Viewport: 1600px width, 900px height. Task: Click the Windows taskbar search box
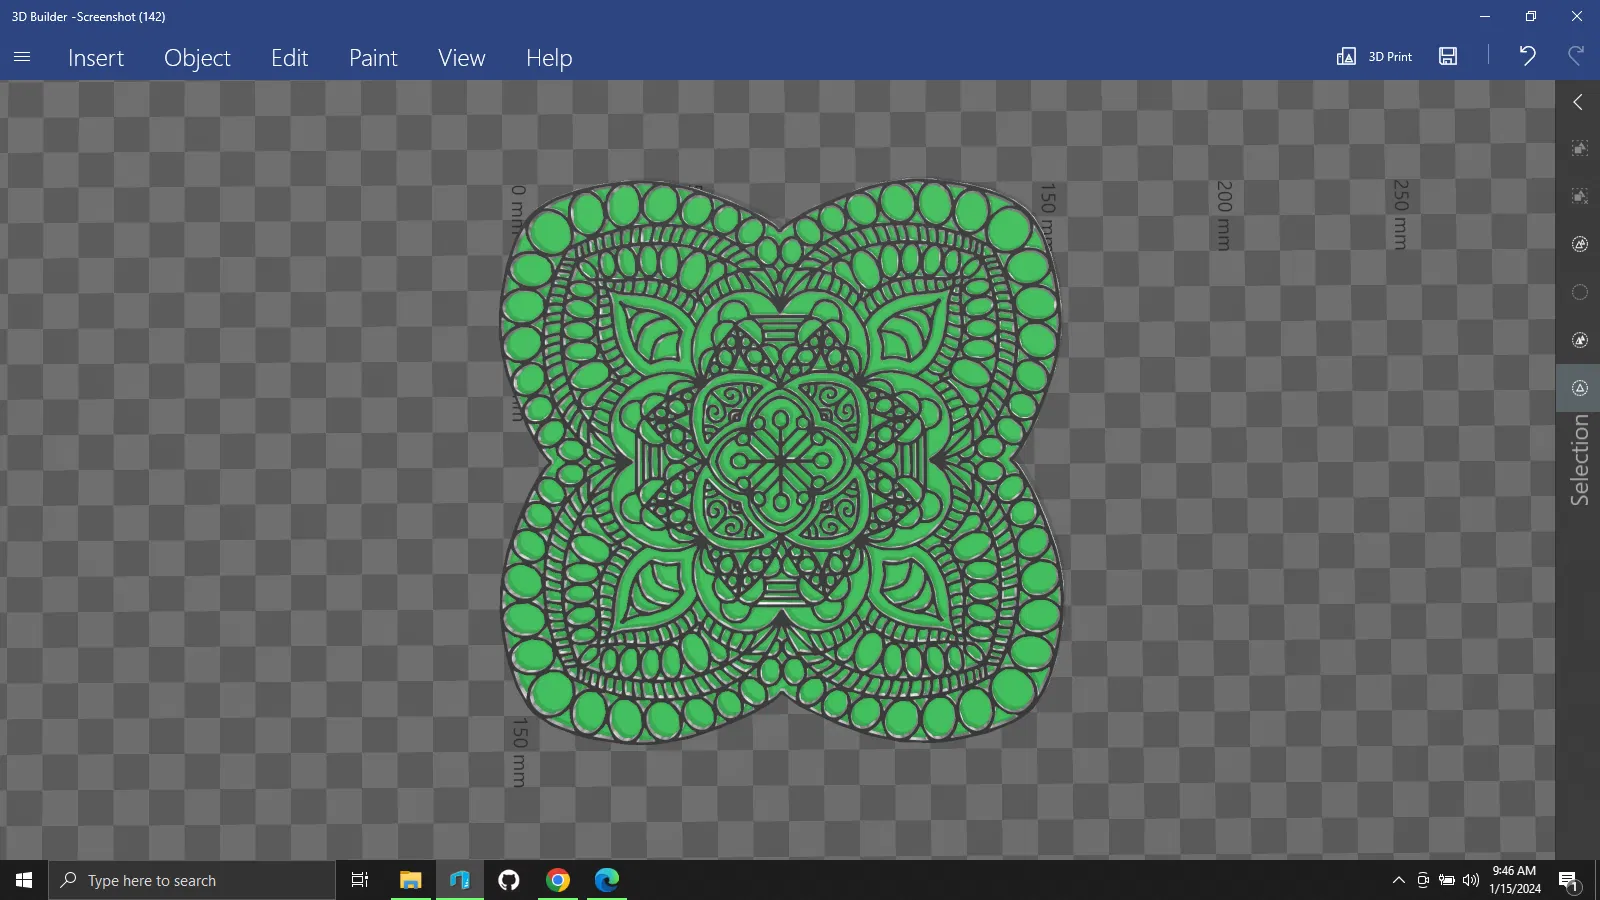[x=192, y=880]
